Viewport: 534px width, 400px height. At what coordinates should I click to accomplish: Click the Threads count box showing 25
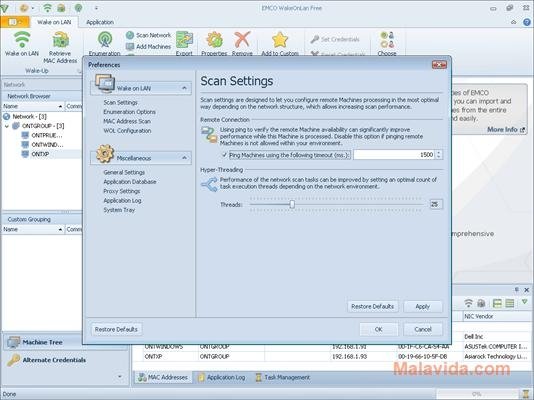(436, 204)
